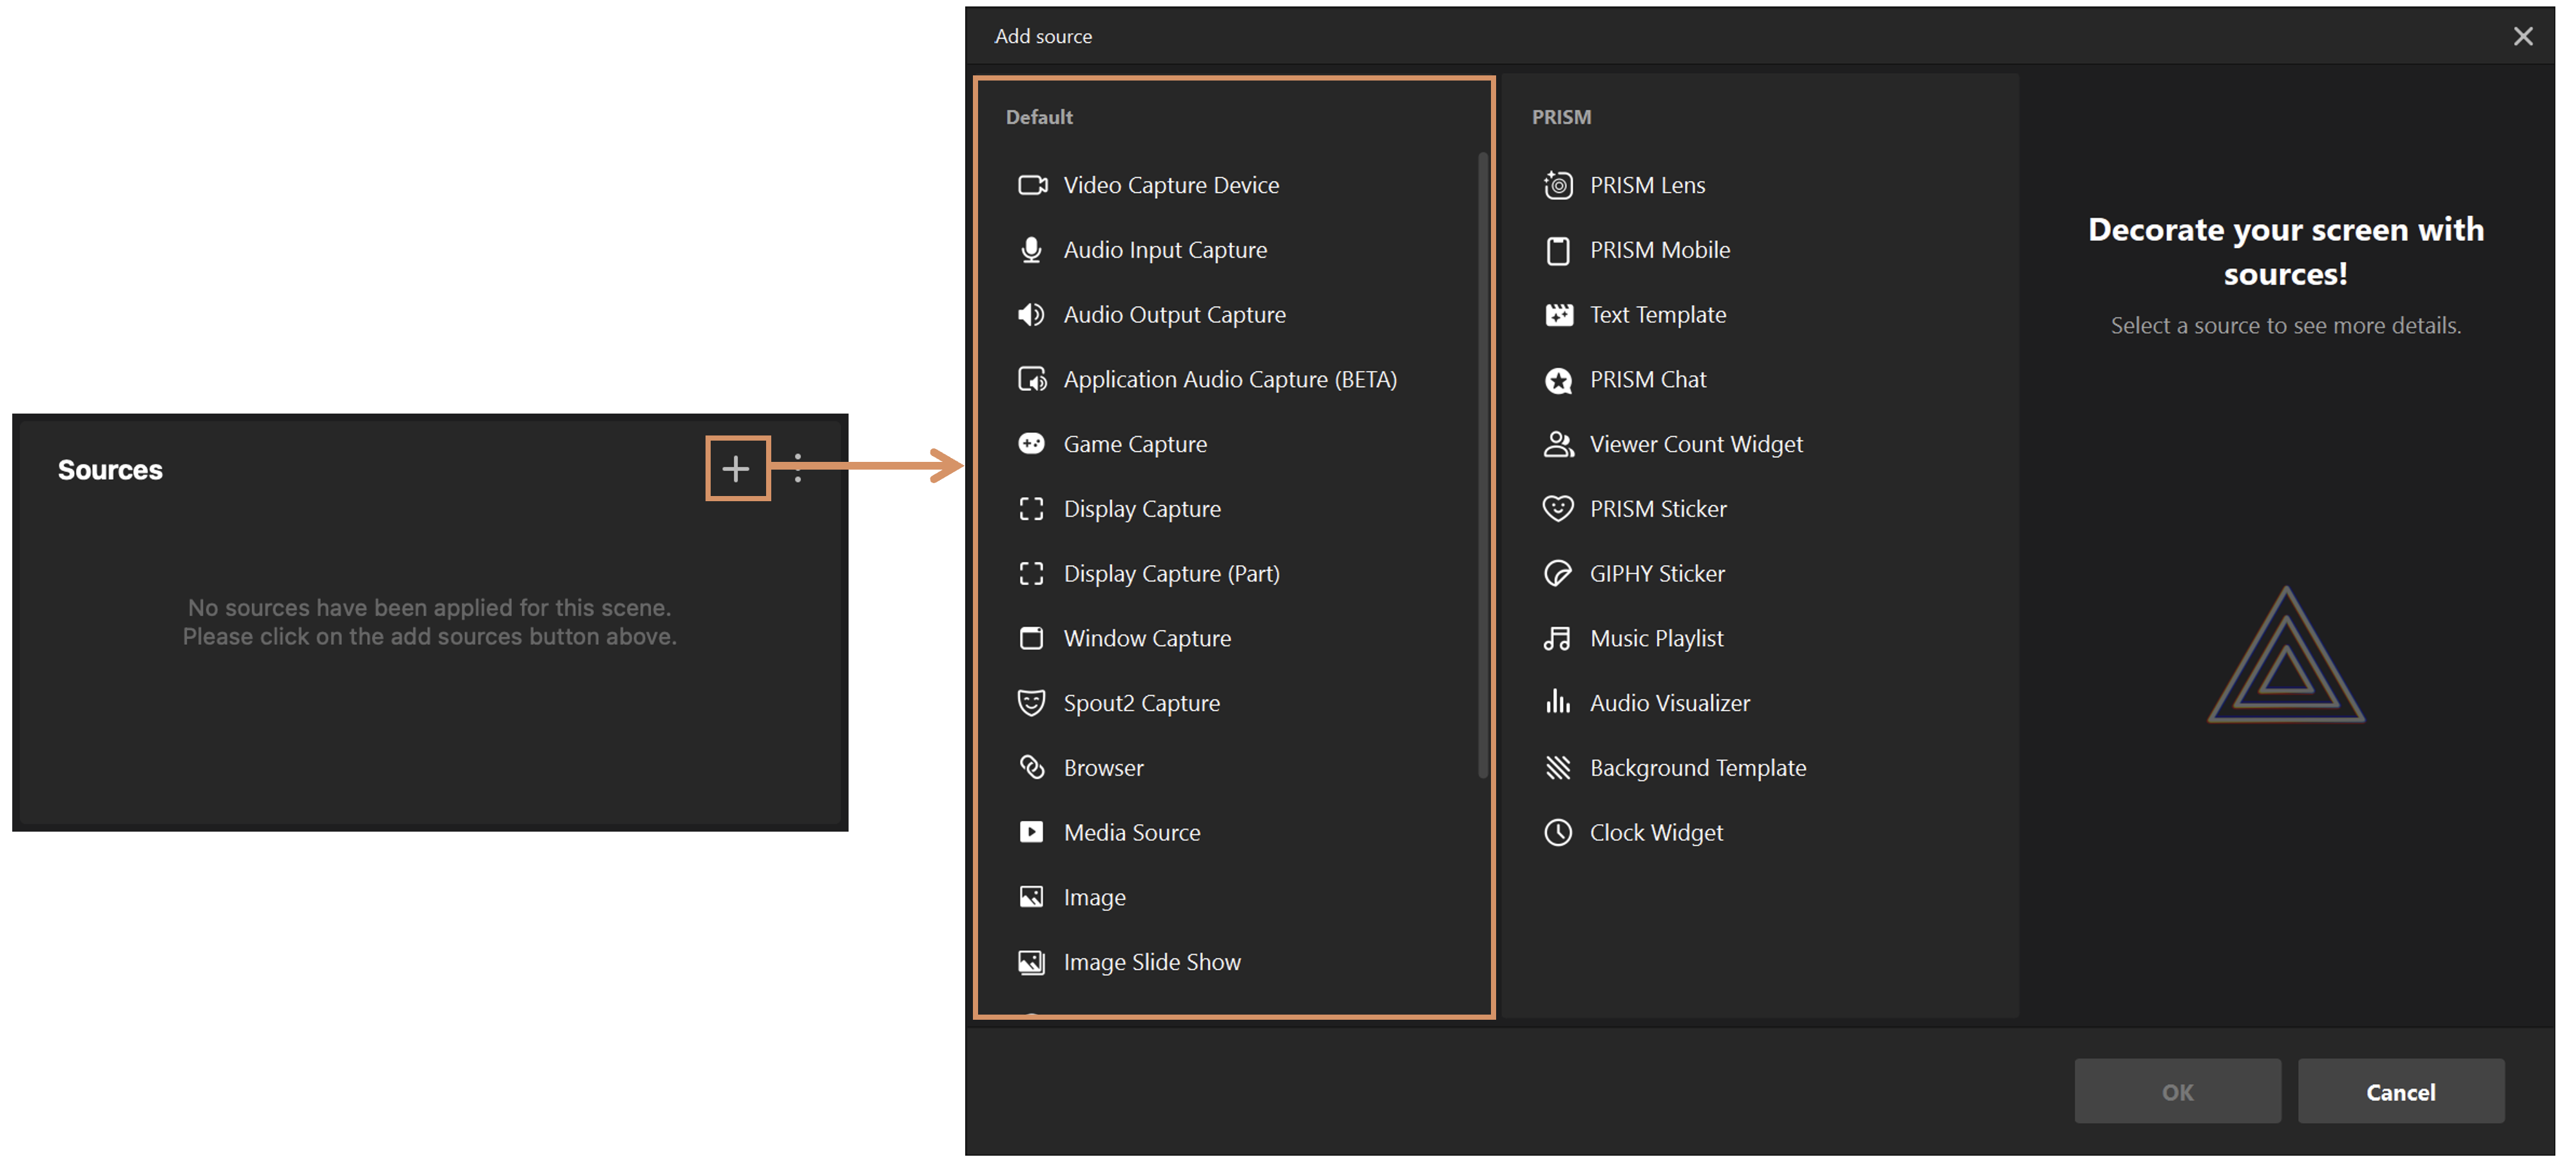Select the Background Template label
The image size is (2576, 1175).
[1698, 768]
